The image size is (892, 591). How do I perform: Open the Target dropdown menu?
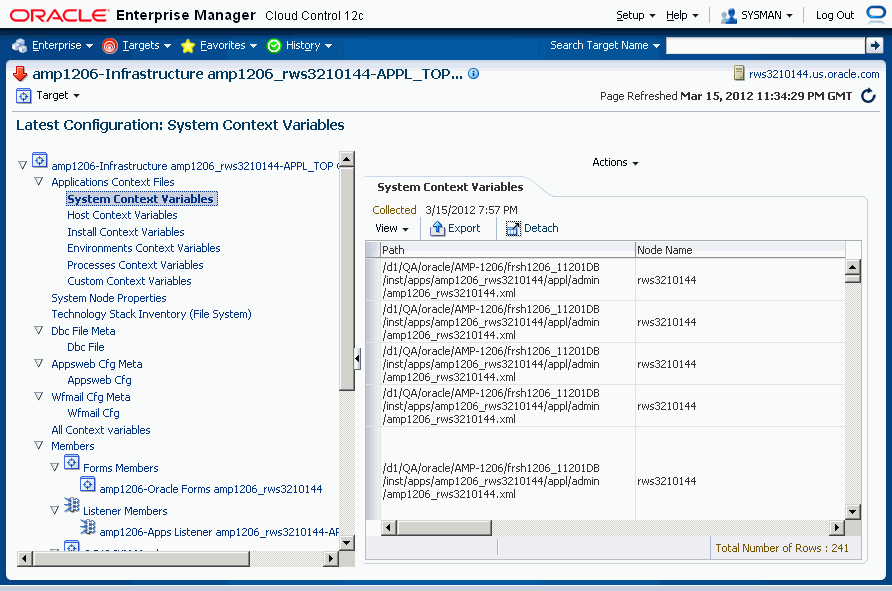[x=58, y=96]
